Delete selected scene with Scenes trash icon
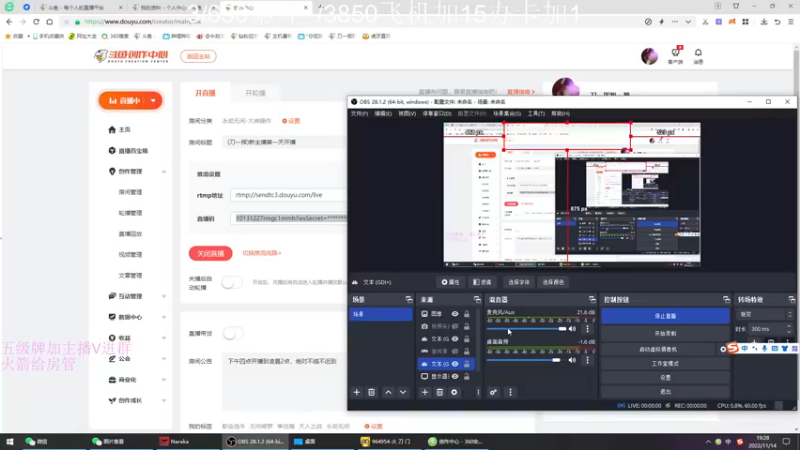 (371, 392)
